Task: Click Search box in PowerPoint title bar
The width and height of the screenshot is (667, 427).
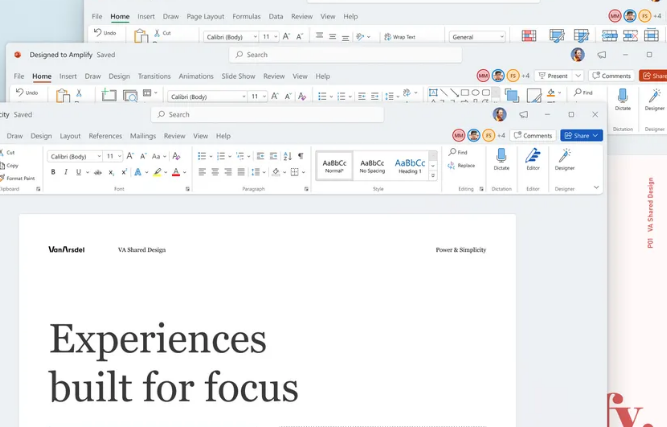Action: click(345, 55)
